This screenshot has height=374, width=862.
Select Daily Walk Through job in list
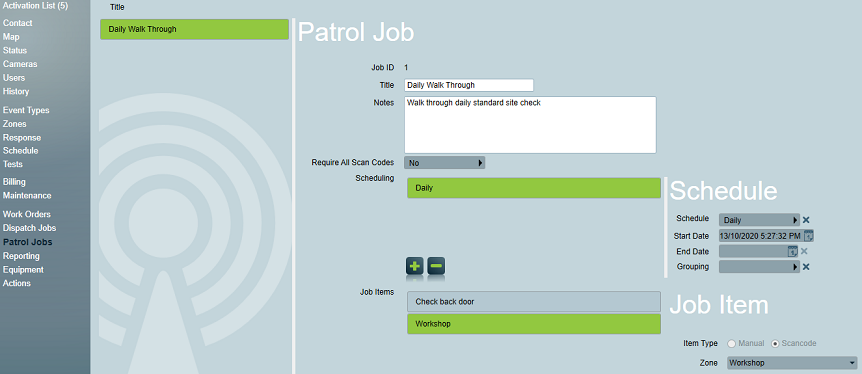(195, 30)
